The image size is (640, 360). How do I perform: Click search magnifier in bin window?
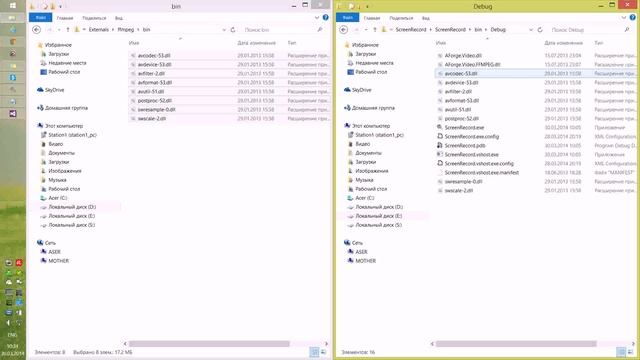pos(320,30)
